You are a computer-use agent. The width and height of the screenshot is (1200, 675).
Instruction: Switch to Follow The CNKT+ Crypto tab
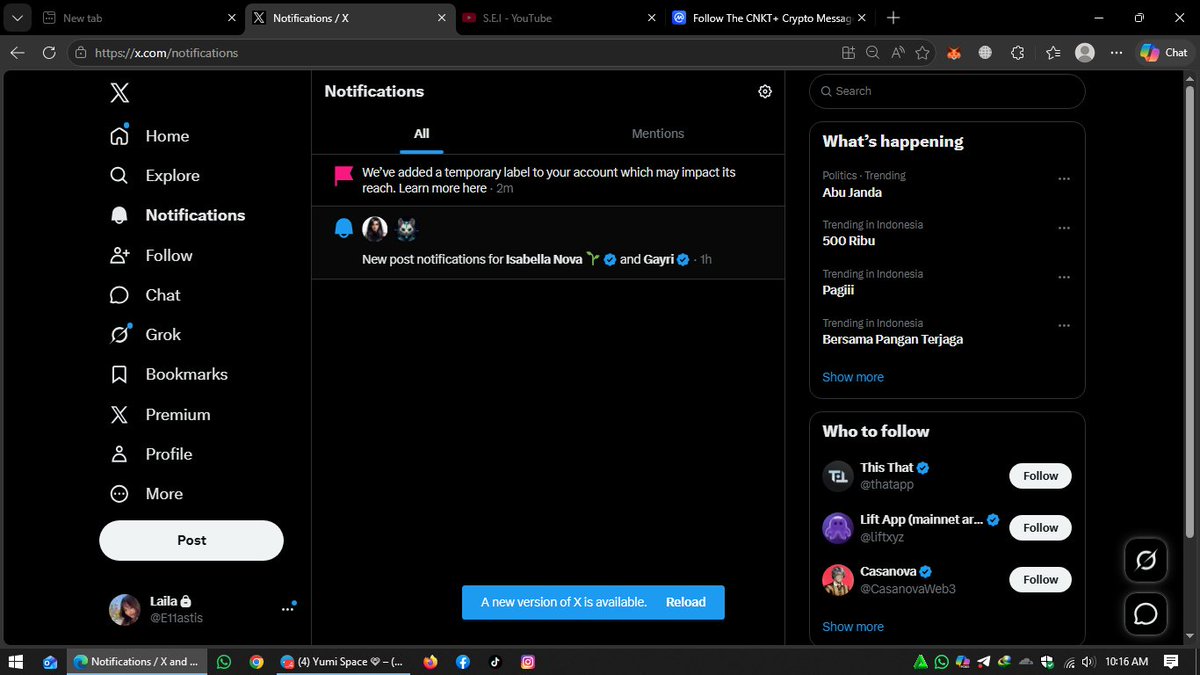768,18
